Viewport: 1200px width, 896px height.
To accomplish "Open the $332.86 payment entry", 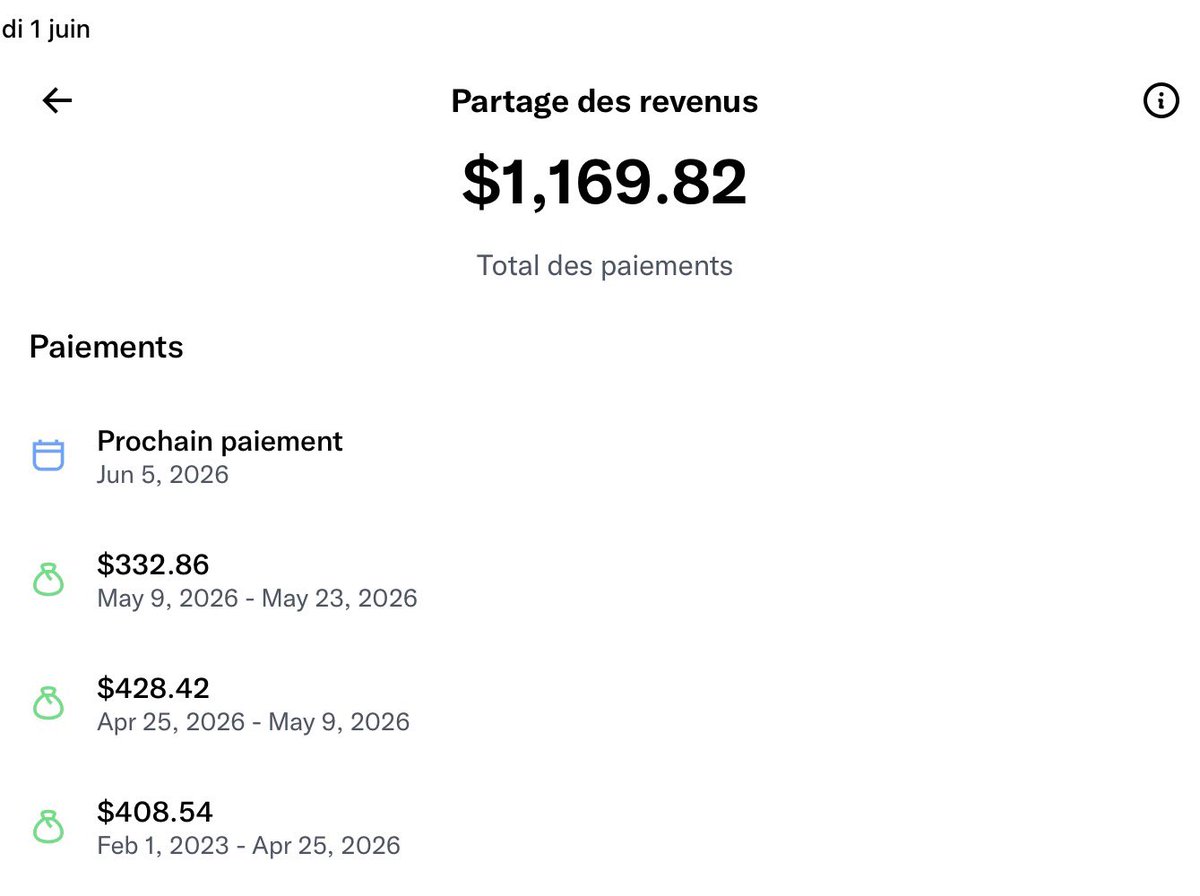I will [600, 581].
